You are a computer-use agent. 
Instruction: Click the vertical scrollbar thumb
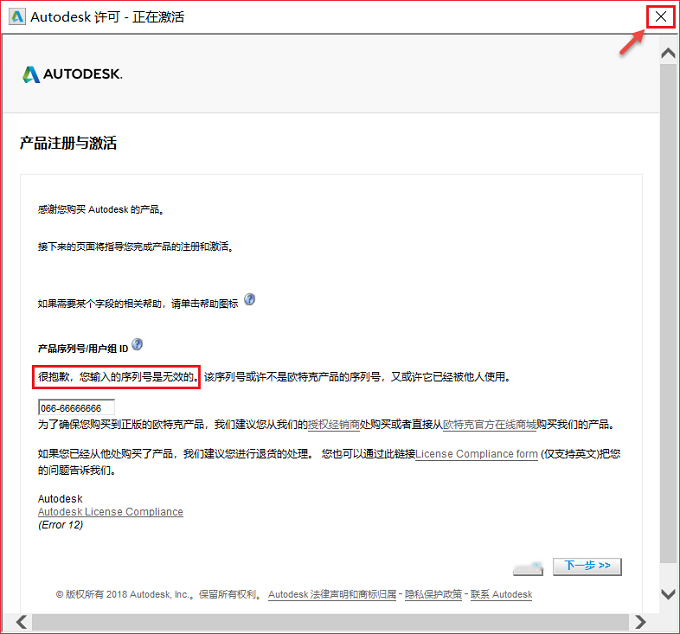pyautogui.click(x=668, y=313)
